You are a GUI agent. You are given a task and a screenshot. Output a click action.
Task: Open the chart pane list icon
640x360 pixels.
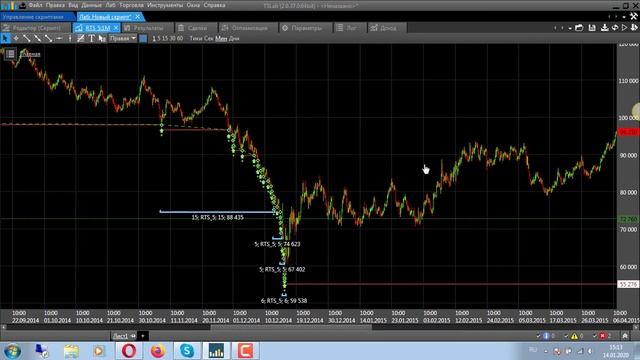[x=11, y=54]
